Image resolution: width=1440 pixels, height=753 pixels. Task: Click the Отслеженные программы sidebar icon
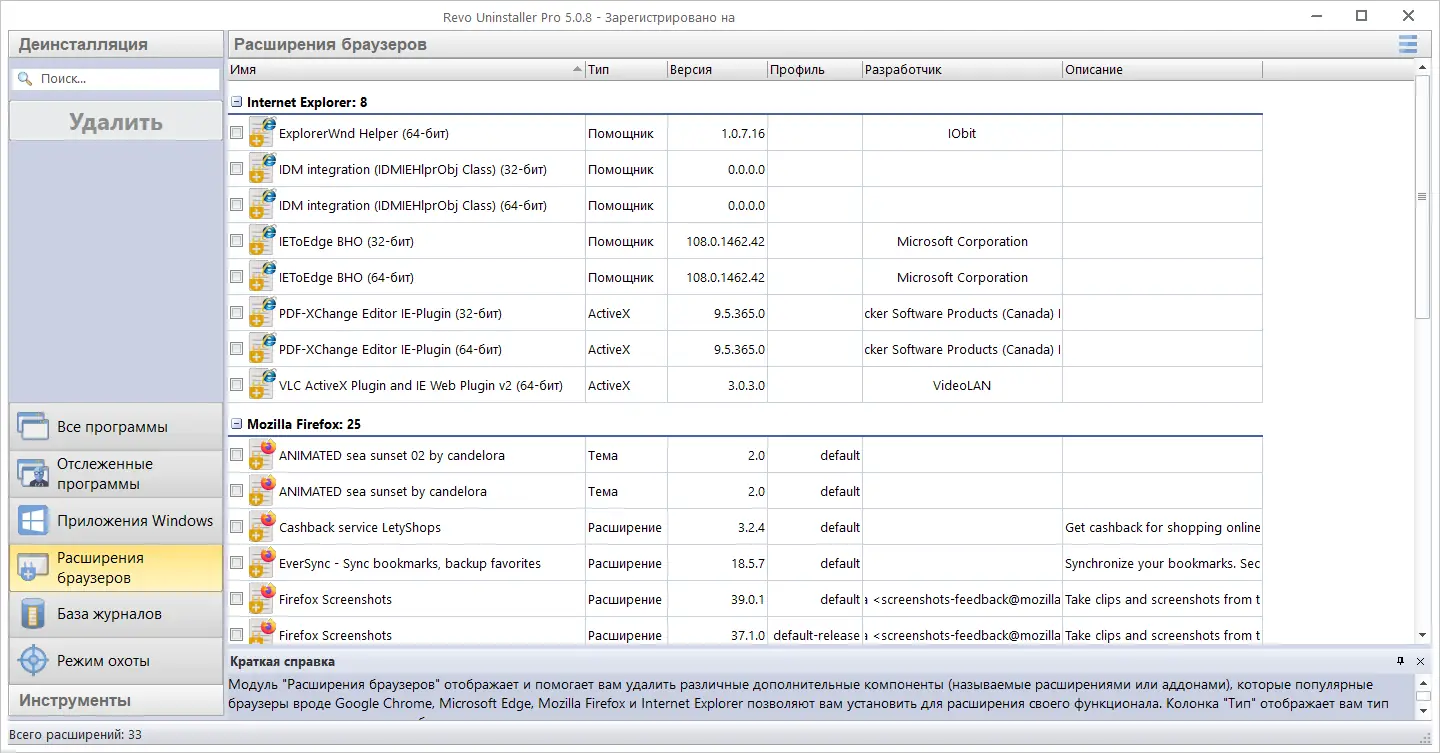(33, 474)
